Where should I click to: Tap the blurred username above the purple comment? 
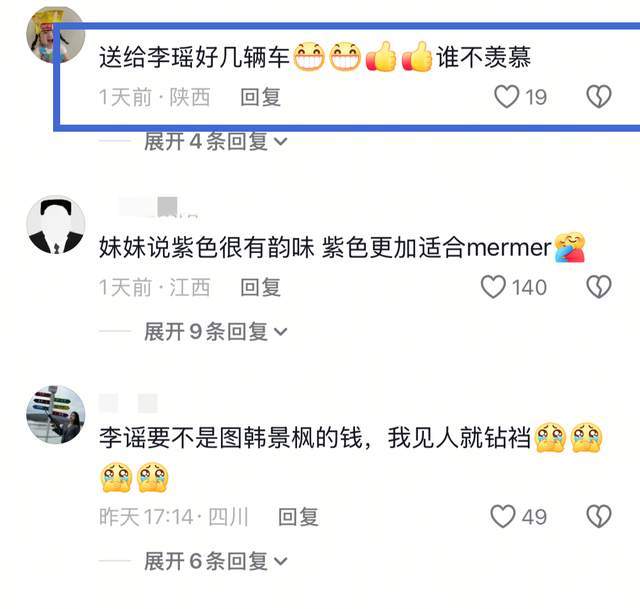coord(158,207)
